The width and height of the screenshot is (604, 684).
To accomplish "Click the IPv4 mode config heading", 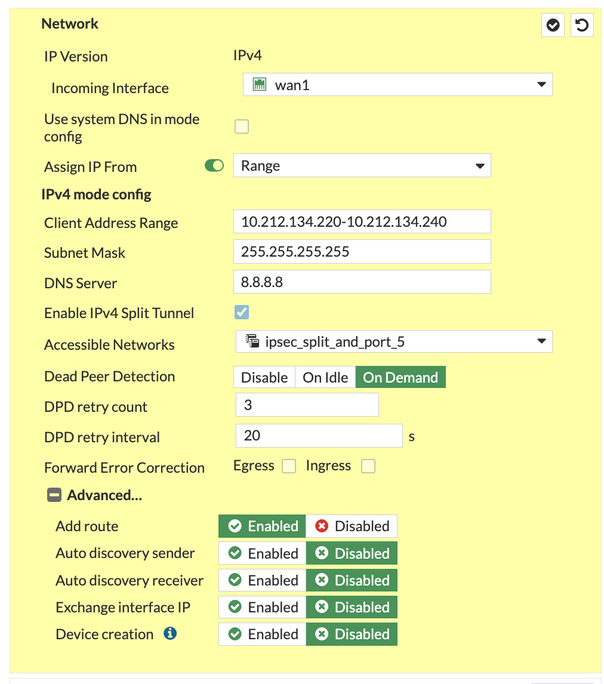I will click(96, 194).
